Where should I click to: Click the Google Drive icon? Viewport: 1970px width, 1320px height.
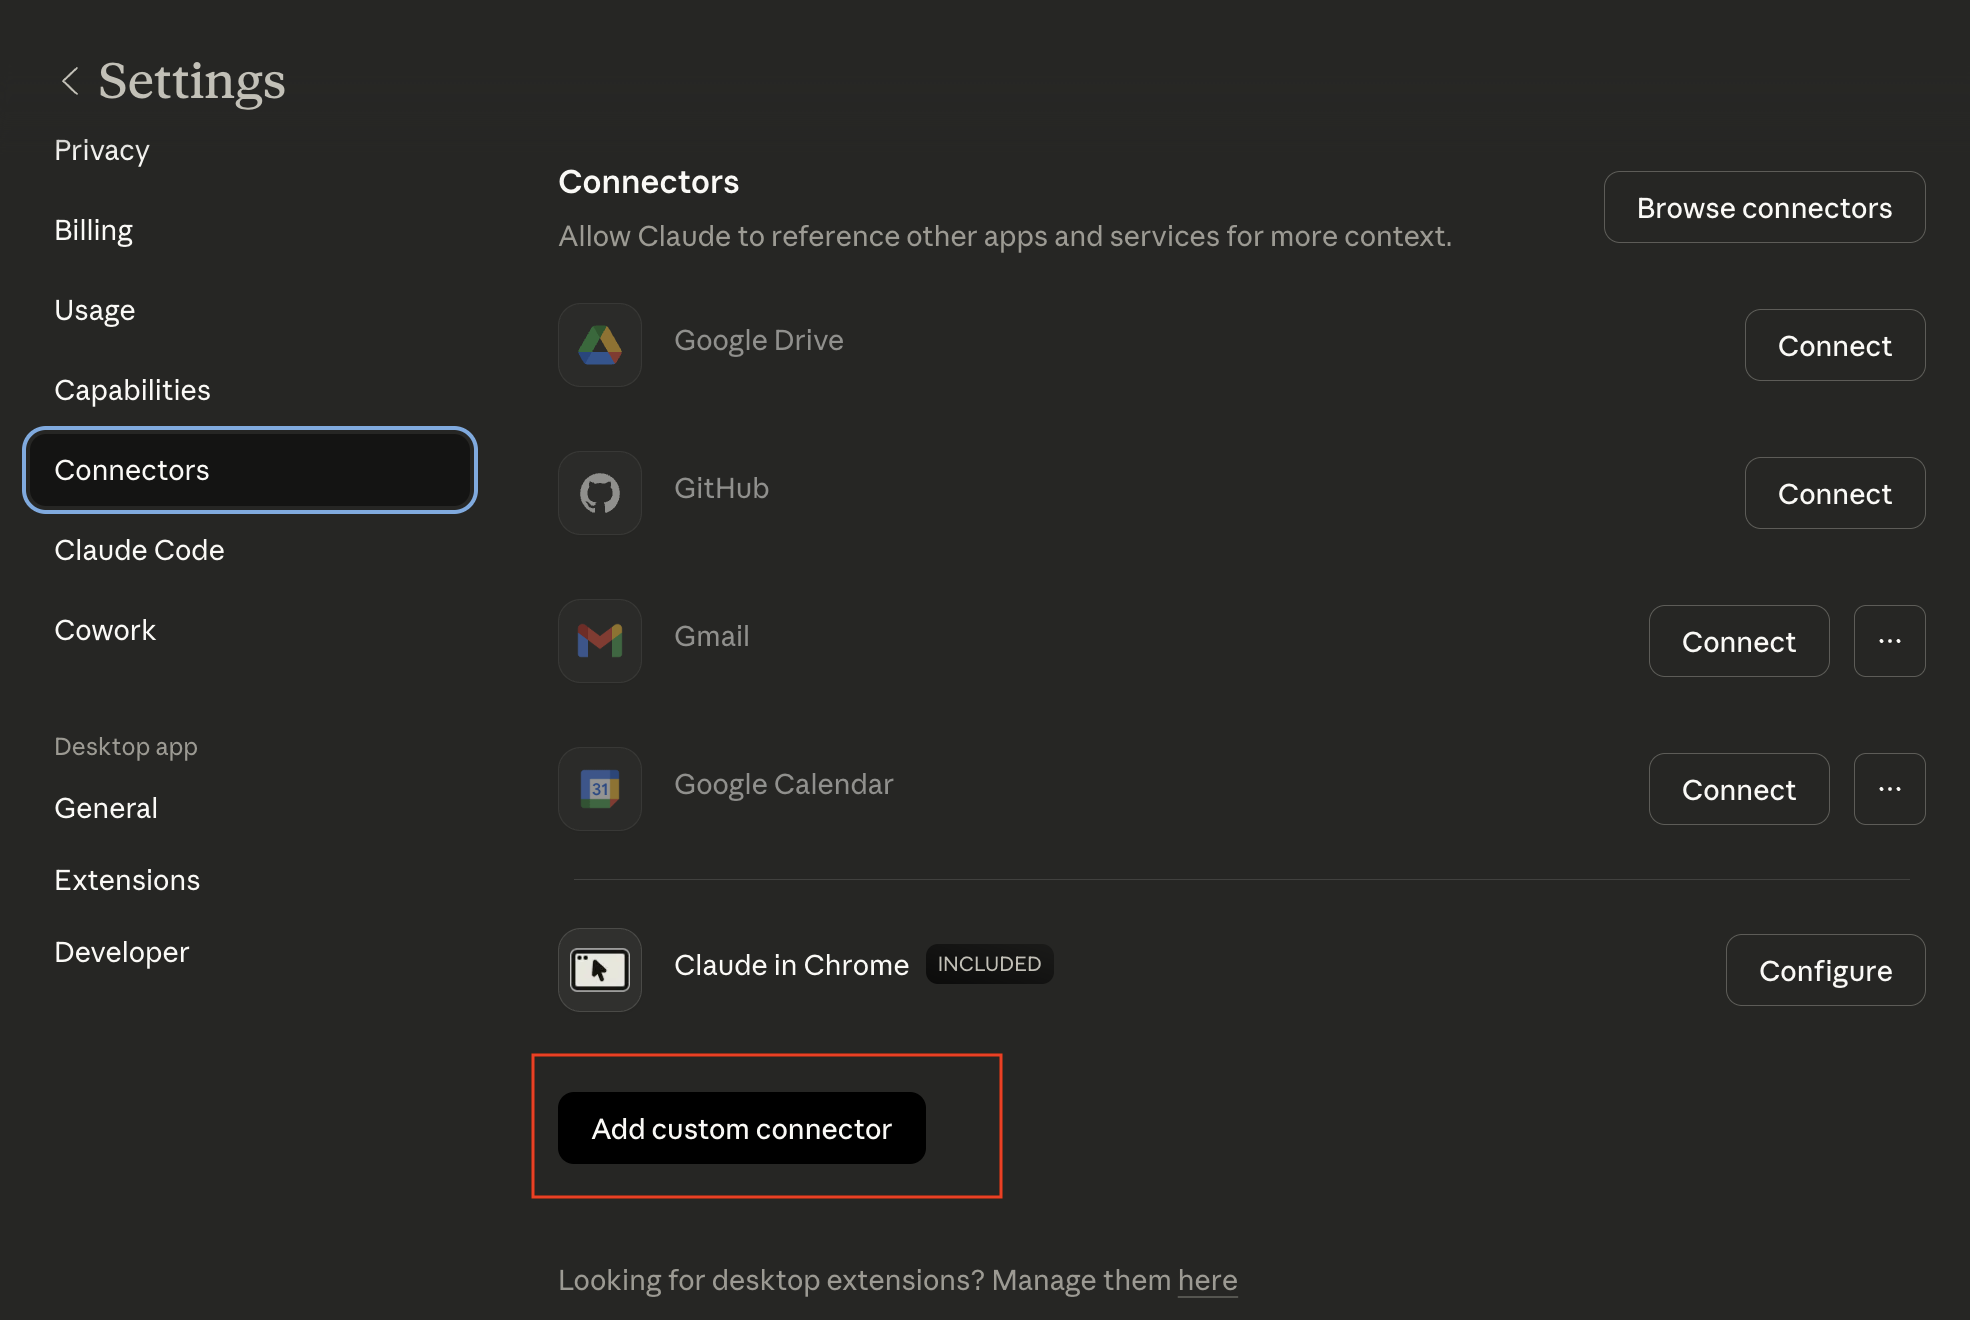tap(599, 345)
